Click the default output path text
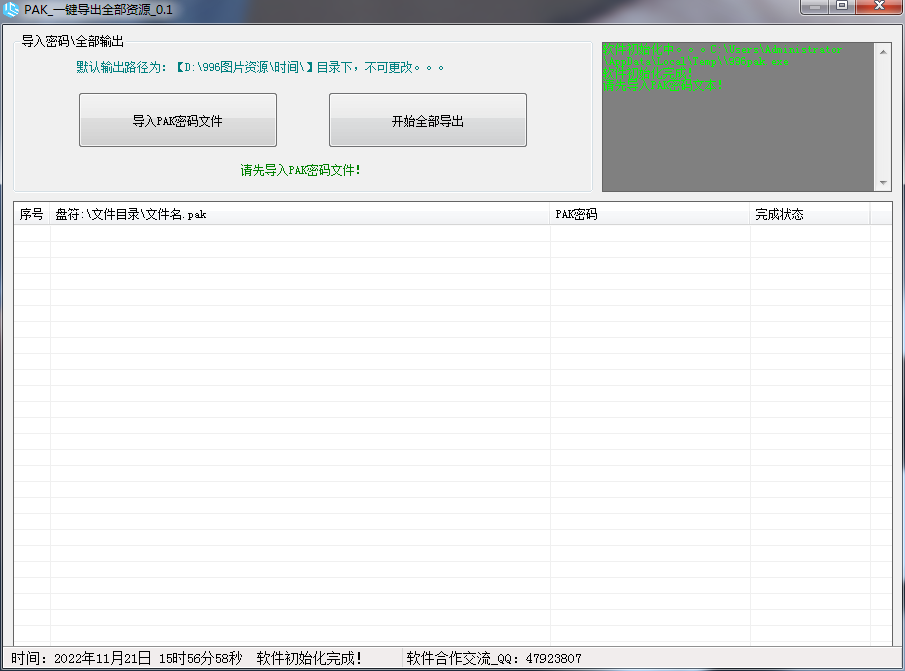This screenshot has width=905, height=671. tap(260, 67)
